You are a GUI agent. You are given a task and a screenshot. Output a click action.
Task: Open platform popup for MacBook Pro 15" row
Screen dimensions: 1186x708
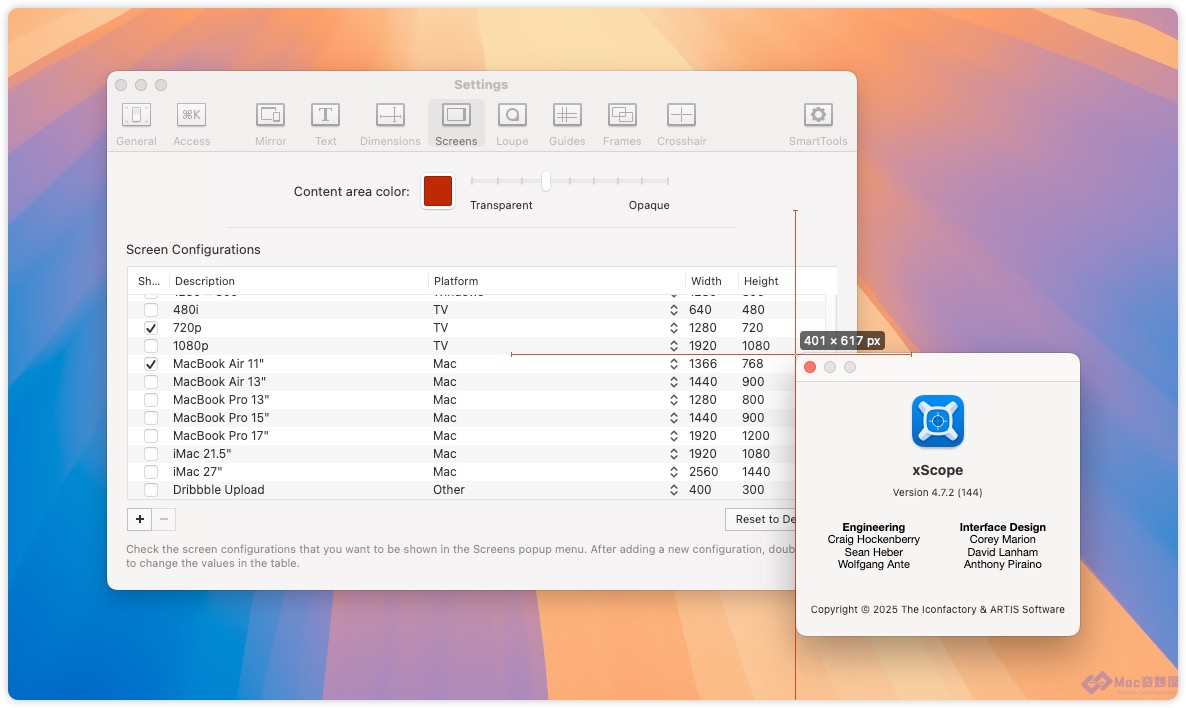673,418
